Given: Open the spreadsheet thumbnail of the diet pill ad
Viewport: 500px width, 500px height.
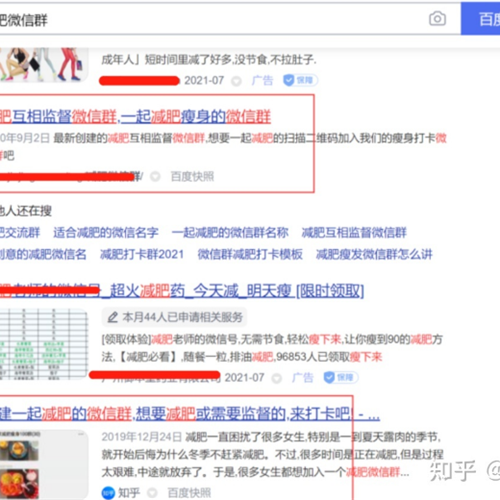Looking at the screenshot, I should (x=44, y=344).
